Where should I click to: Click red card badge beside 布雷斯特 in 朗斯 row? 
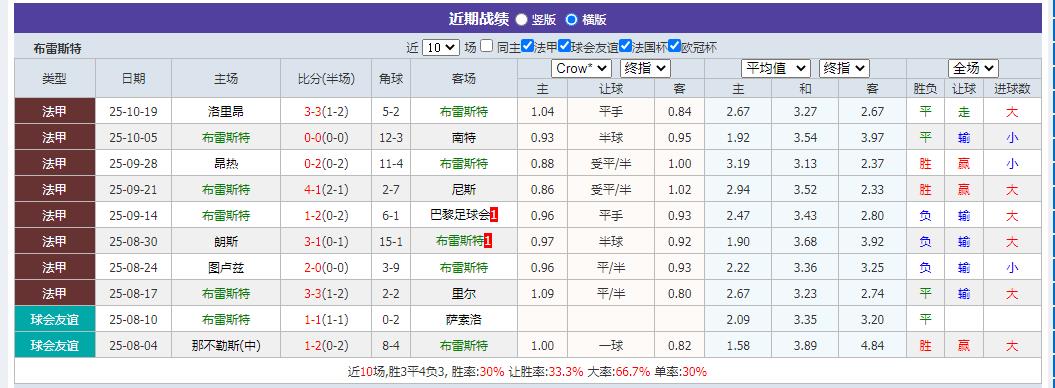pyautogui.click(x=488, y=241)
